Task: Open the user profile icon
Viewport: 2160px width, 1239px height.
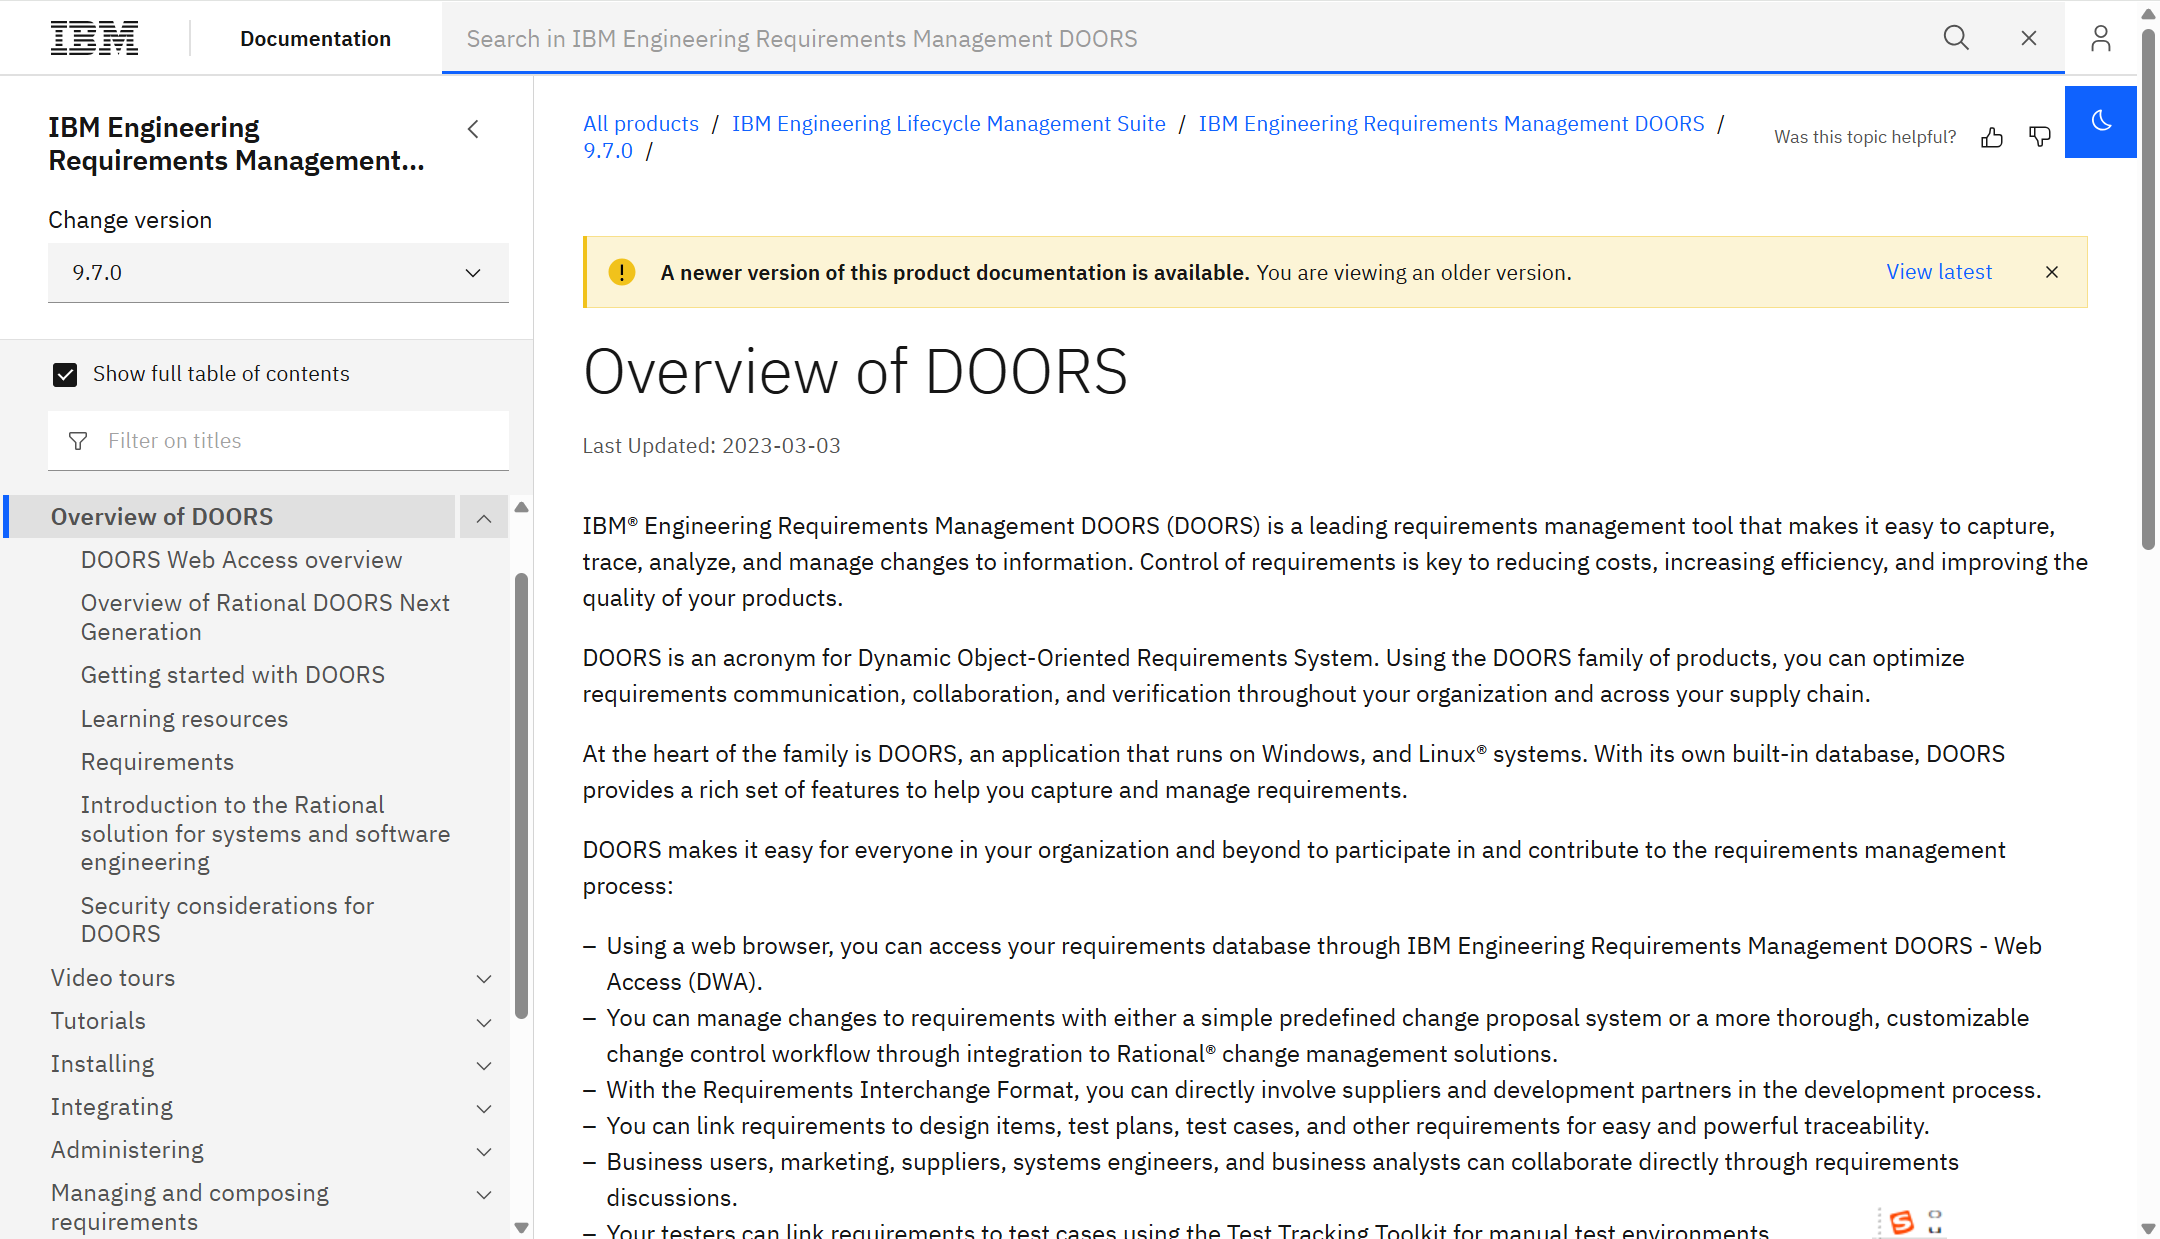Action: coord(2100,37)
